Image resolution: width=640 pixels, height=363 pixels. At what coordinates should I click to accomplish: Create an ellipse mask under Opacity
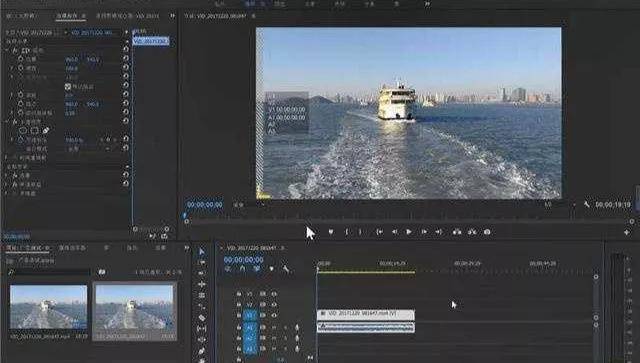coord(23,131)
